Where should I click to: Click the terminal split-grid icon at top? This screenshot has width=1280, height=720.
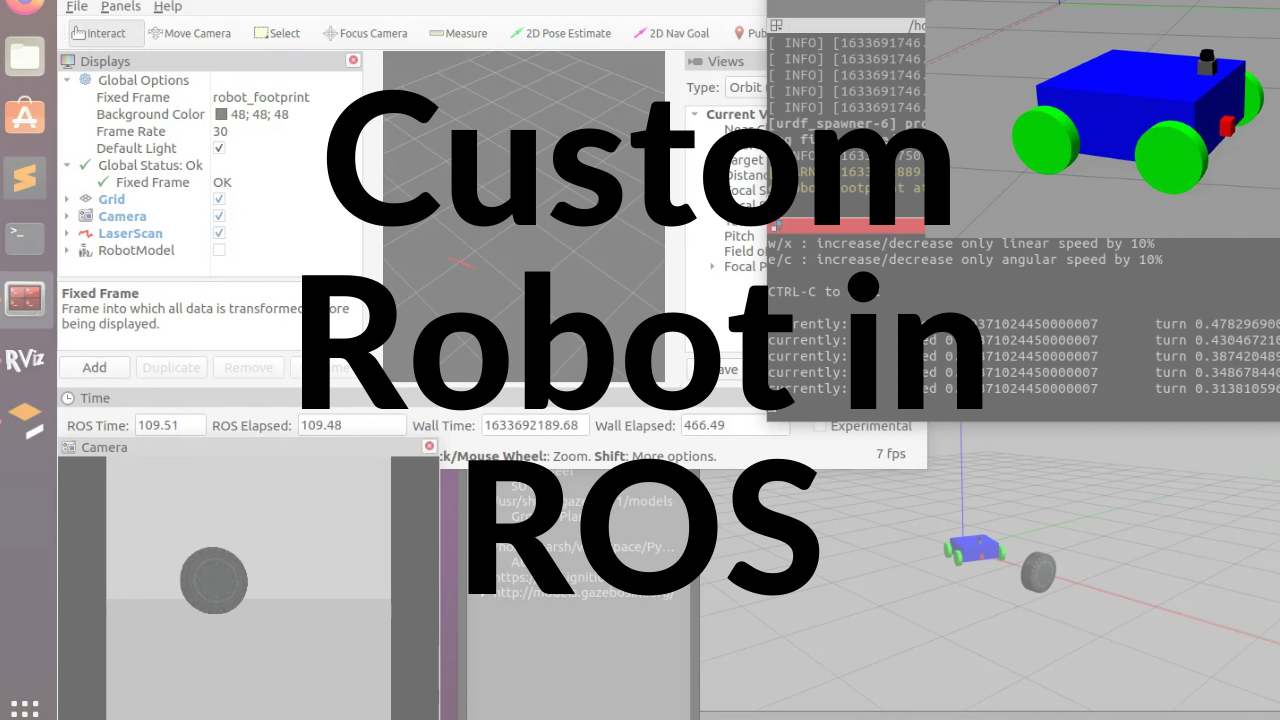point(776,26)
